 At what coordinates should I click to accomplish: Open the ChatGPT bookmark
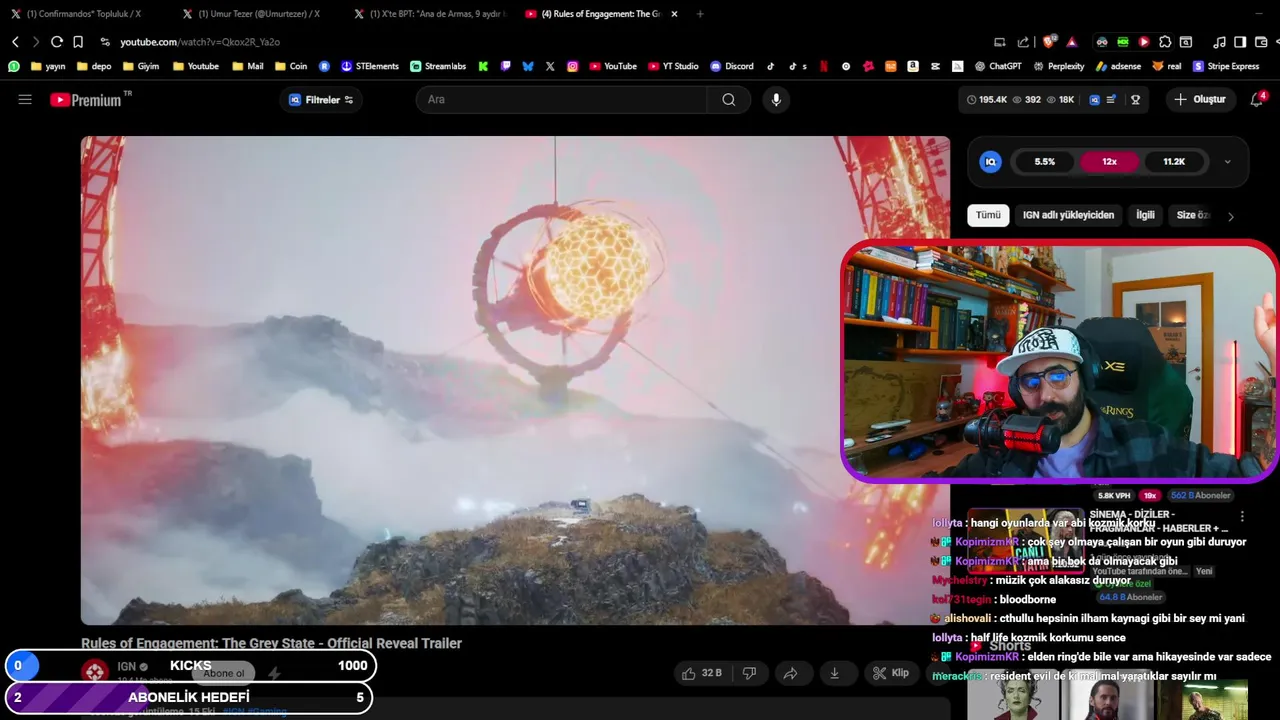(997, 66)
